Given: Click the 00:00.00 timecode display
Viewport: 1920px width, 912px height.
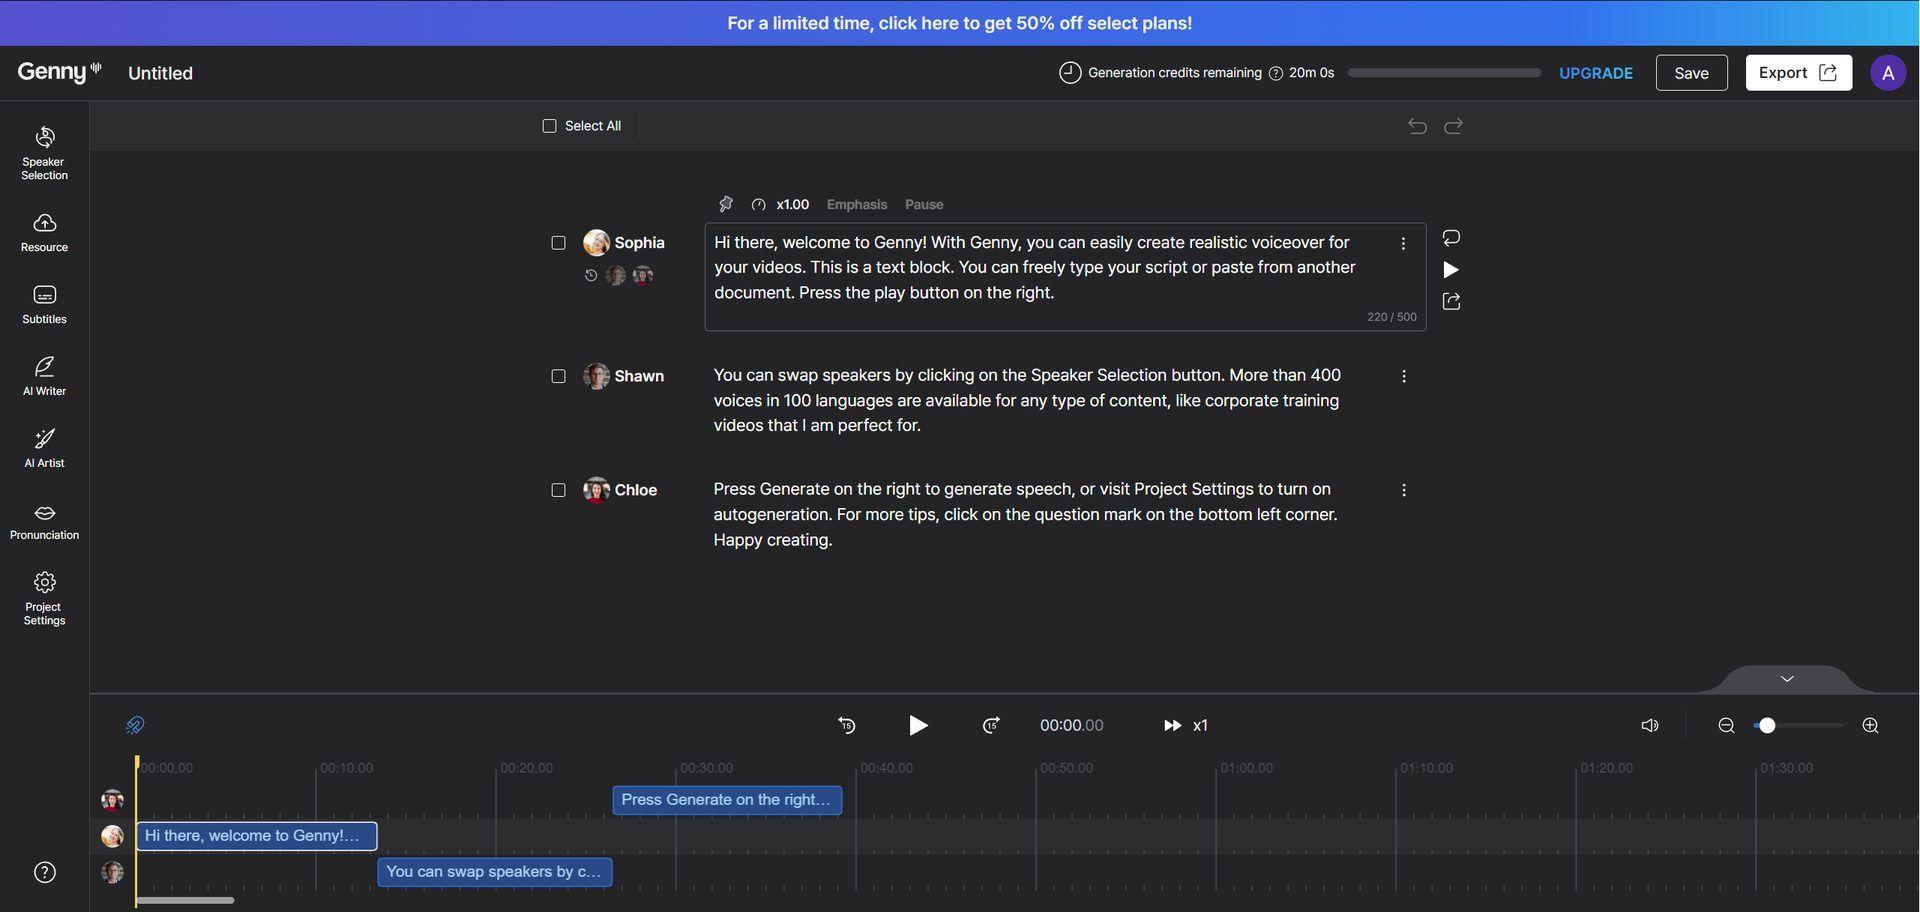Looking at the screenshot, I should pos(1072,725).
